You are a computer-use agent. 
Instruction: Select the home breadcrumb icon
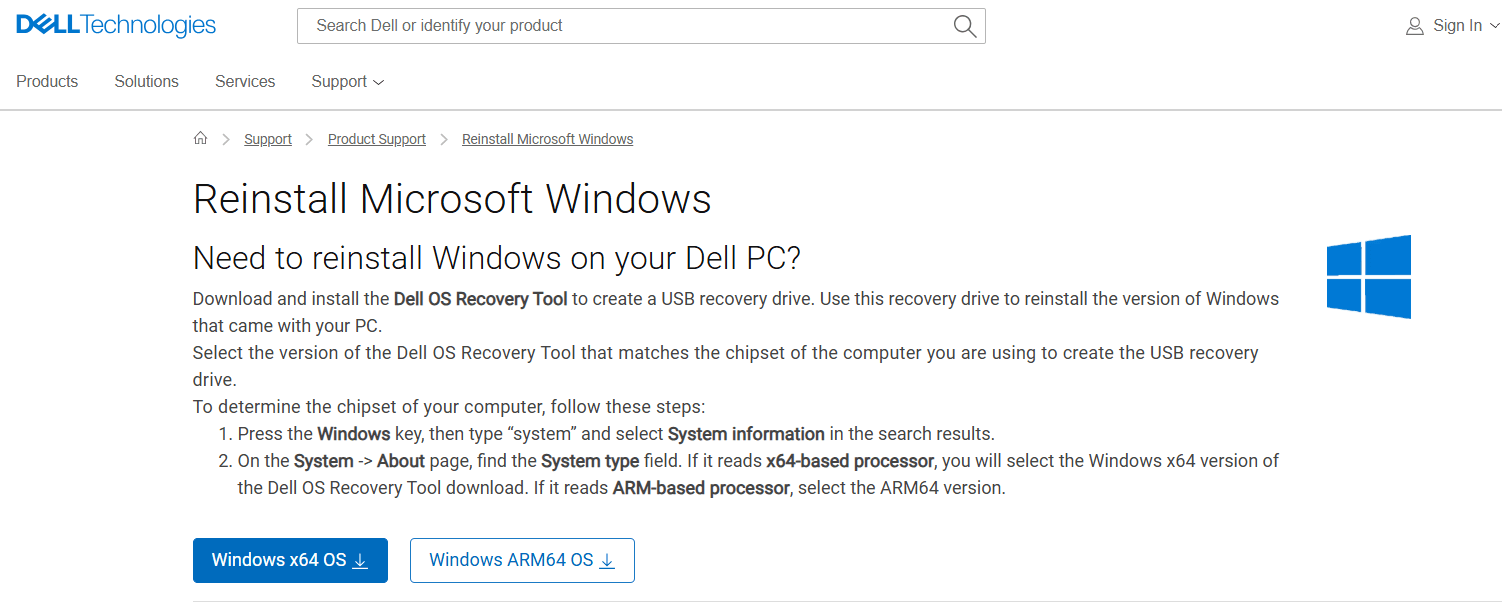200,137
